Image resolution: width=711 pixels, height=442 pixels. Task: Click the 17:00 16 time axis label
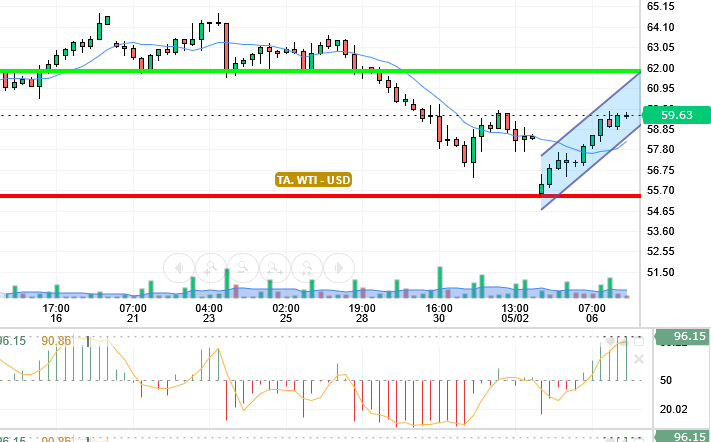(x=56, y=313)
